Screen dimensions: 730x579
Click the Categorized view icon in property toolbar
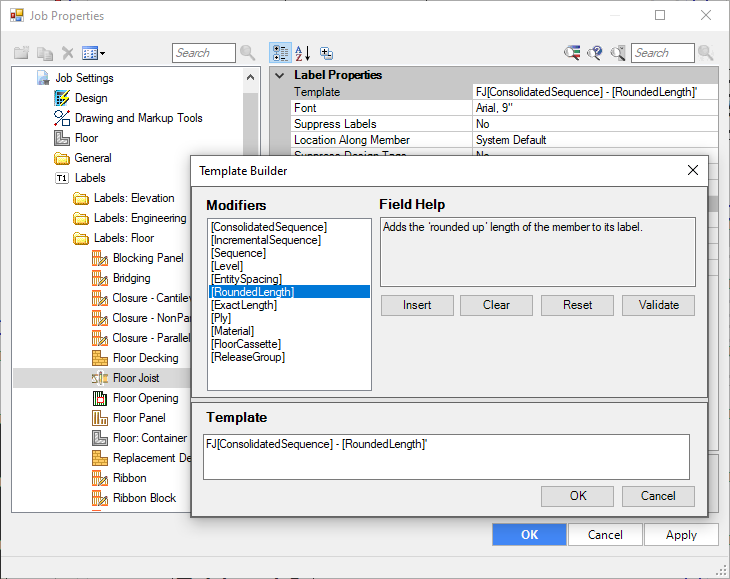tap(280, 53)
